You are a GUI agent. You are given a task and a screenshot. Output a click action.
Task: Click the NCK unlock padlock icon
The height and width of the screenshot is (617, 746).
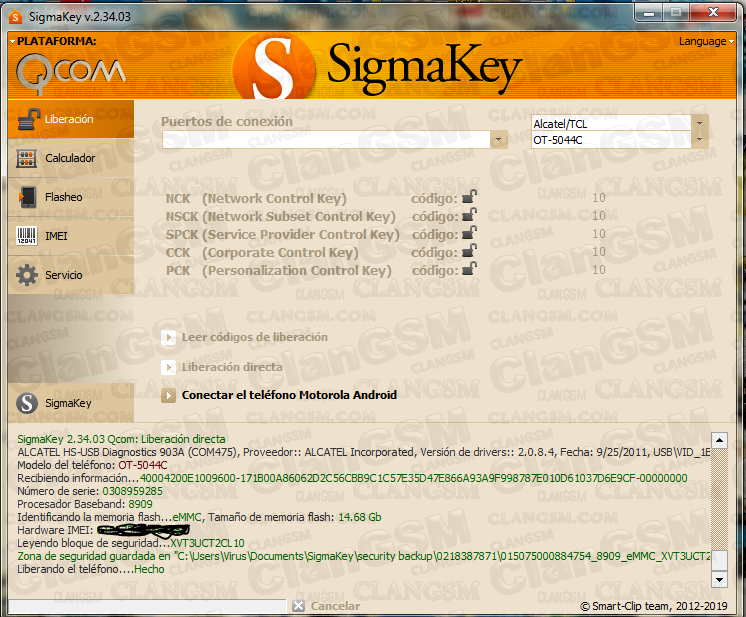click(469, 196)
